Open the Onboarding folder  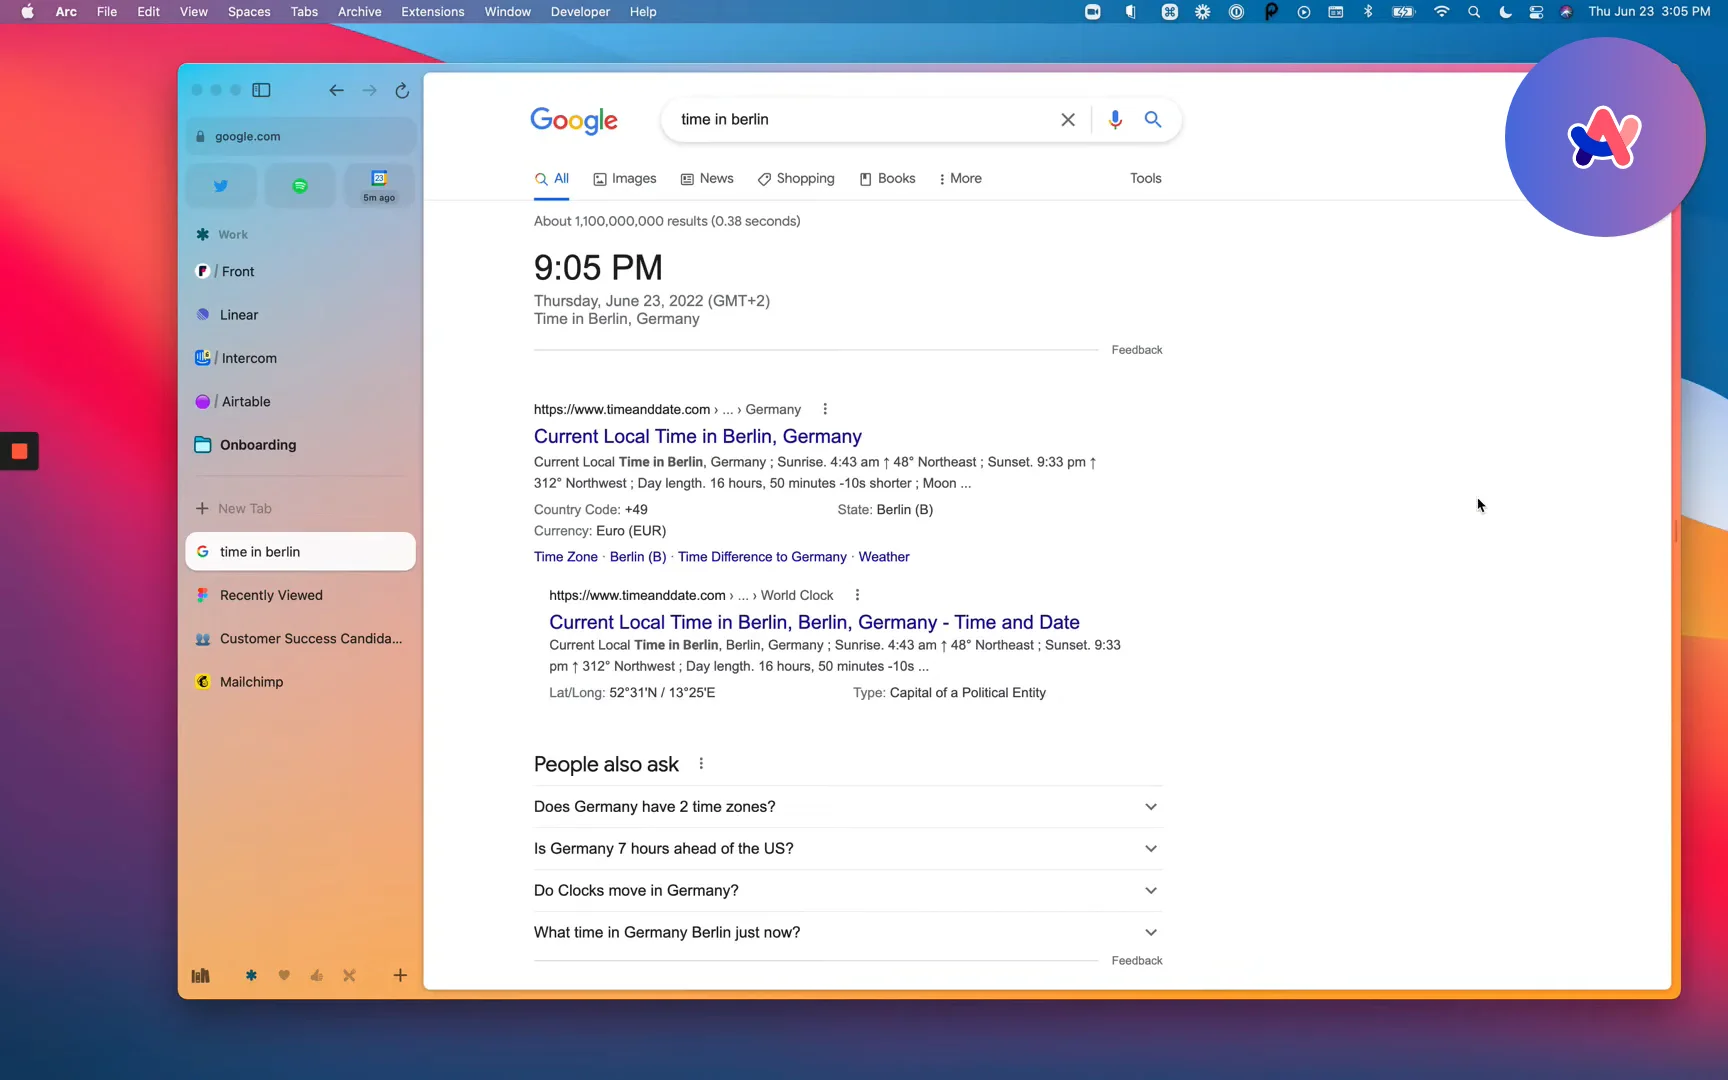(x=300, y=445)
